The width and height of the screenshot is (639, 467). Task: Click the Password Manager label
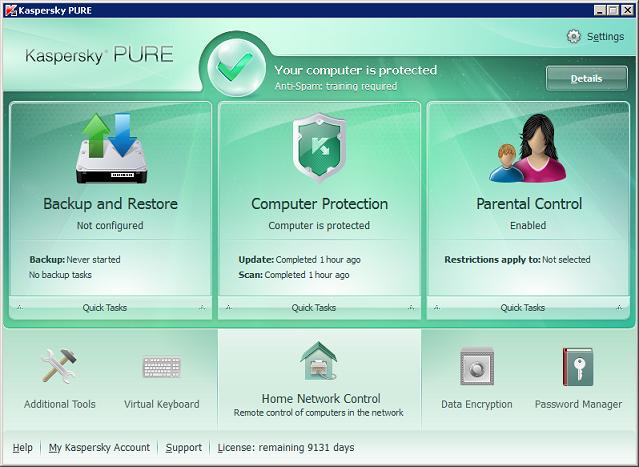point(578,404)
